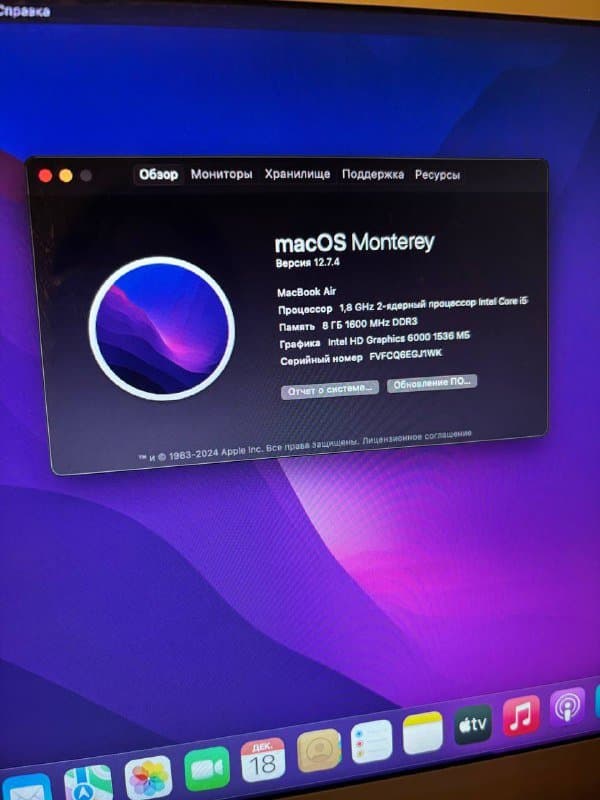
Task: Open Contacts from the Dock
Action: click(x=319, y=750)
